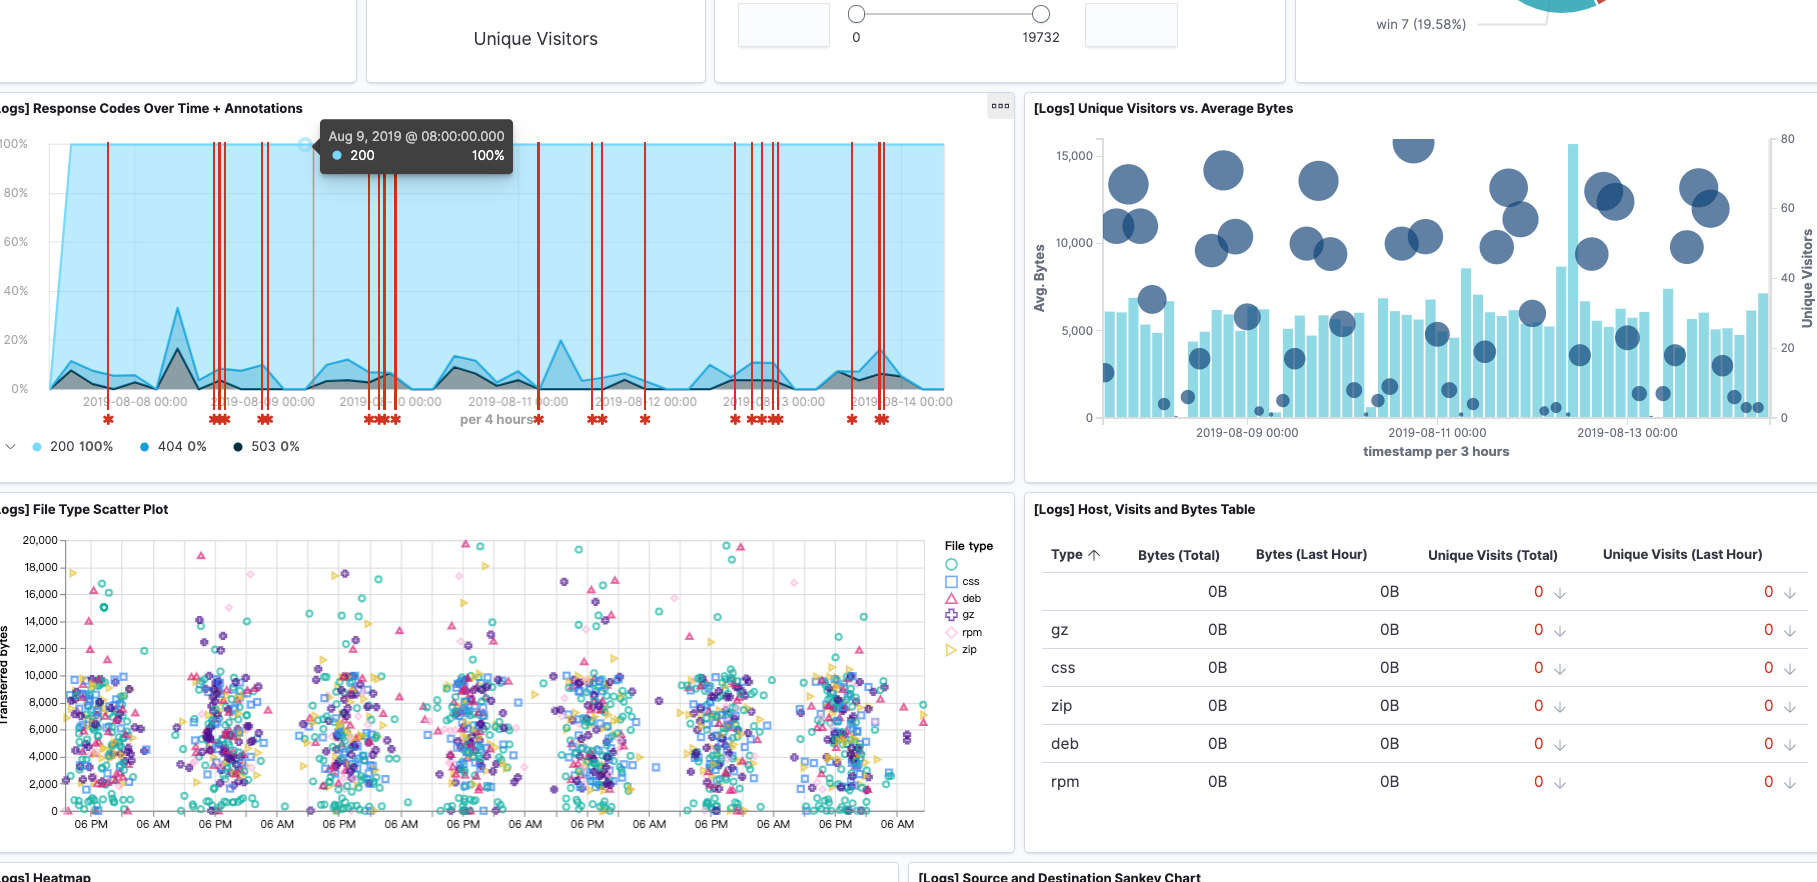This screenshot has width=1817, height=882.
Task: Click the Bytes (Last Hour) column header
Action: [1311, 554]
